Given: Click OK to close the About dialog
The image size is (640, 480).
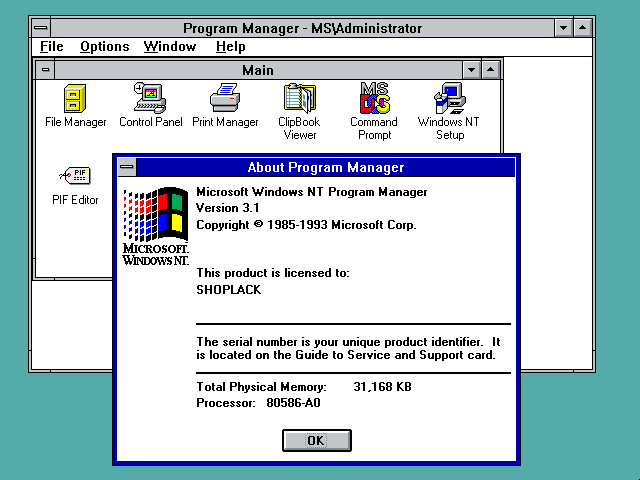Looking at the screenshot, I should tap(317, 440).
